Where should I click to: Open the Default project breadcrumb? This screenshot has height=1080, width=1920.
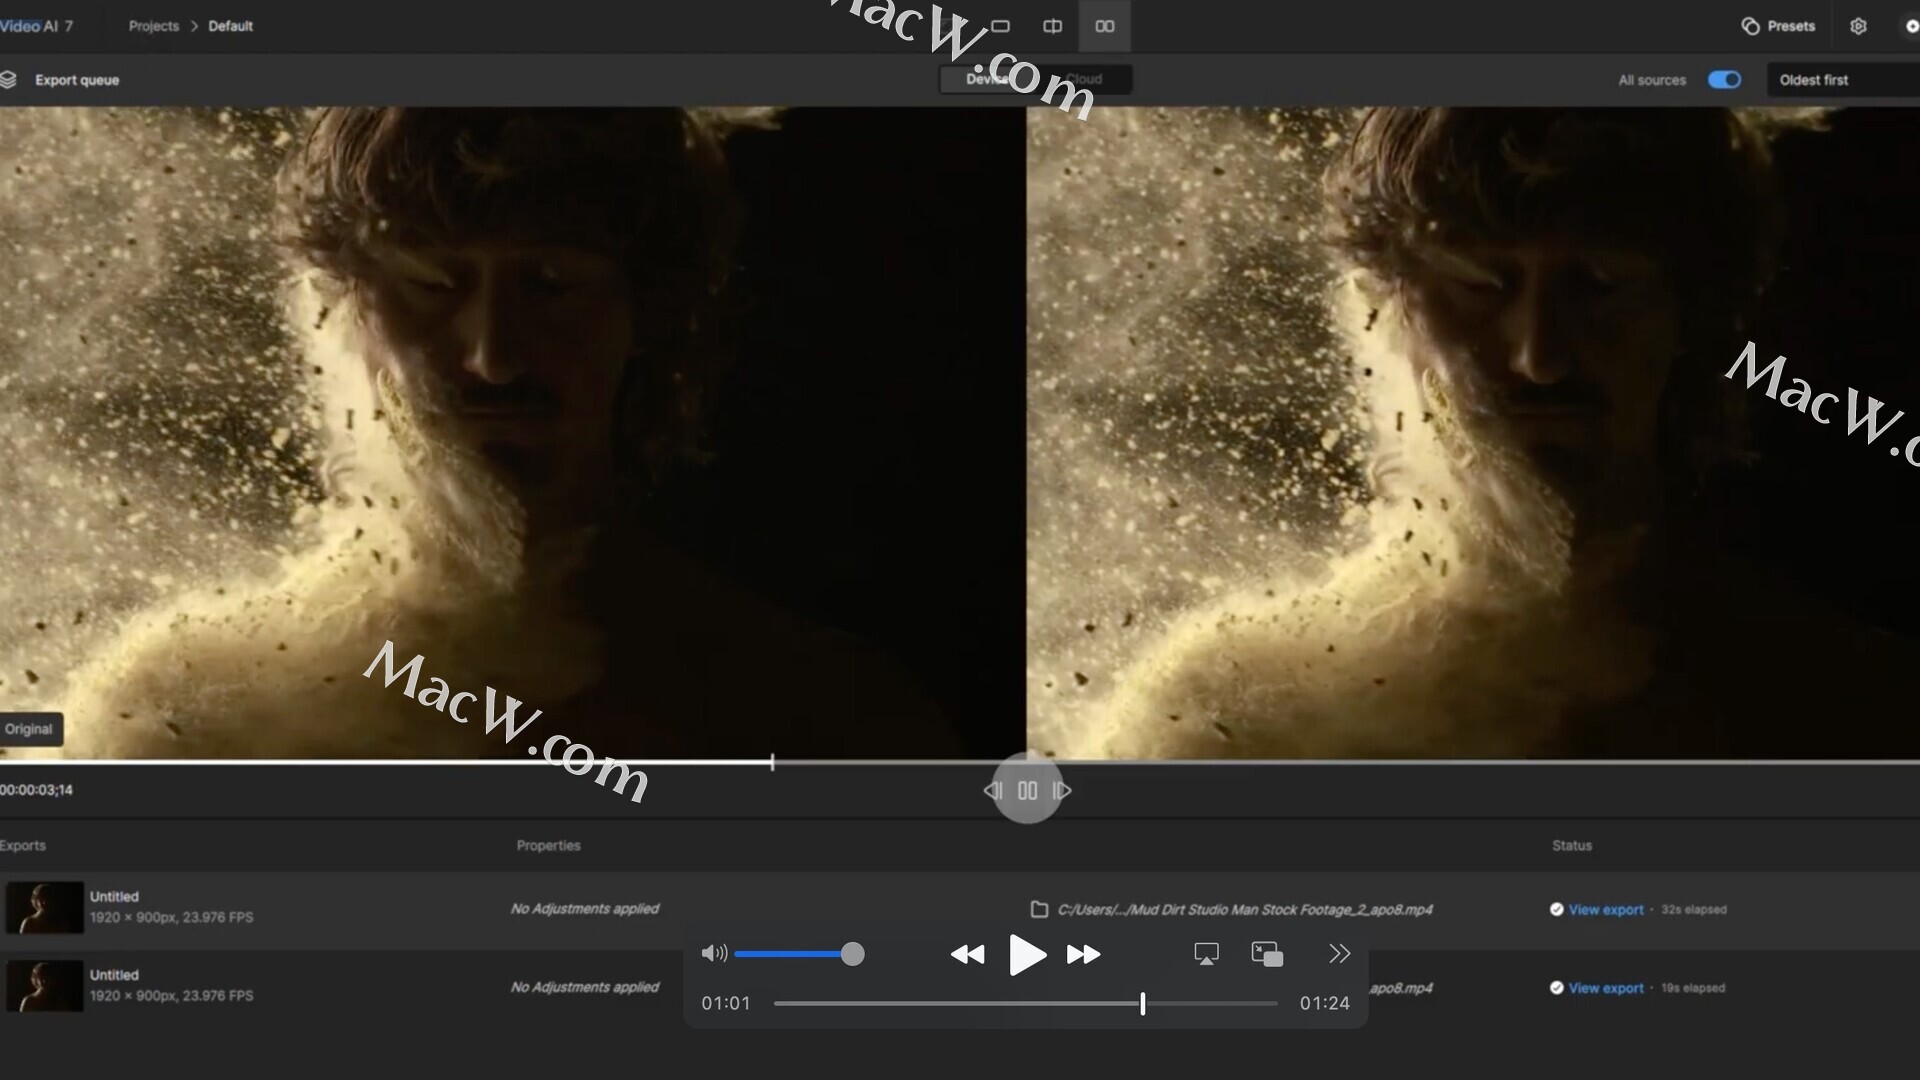pyautogui.click(x=230, y=26)
